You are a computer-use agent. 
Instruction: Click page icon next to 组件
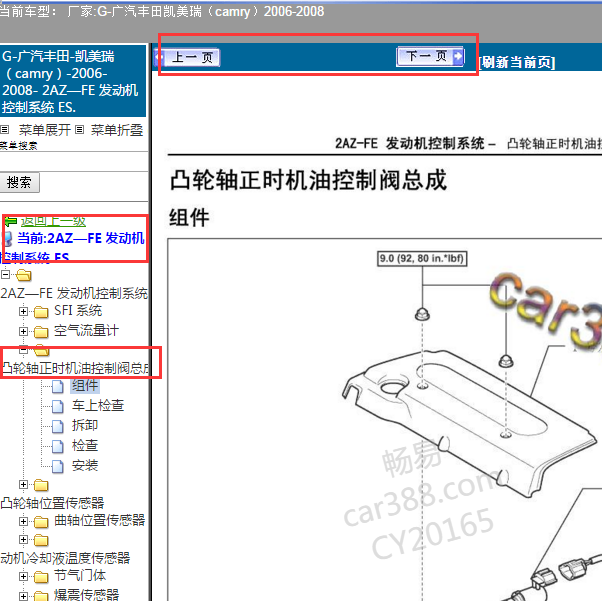[x=58, y=386]
